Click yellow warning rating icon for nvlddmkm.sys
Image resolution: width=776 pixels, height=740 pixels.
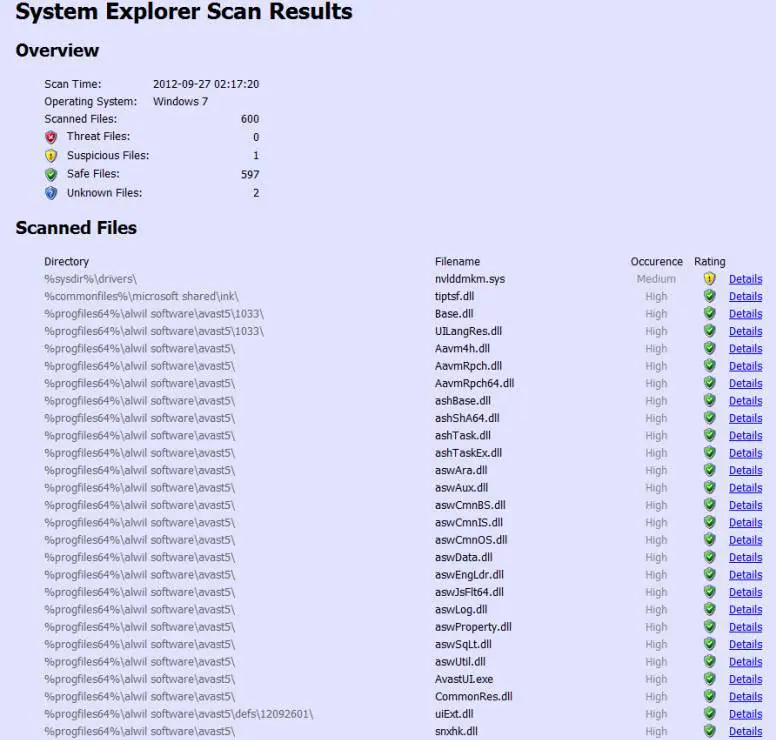[709, 279]
